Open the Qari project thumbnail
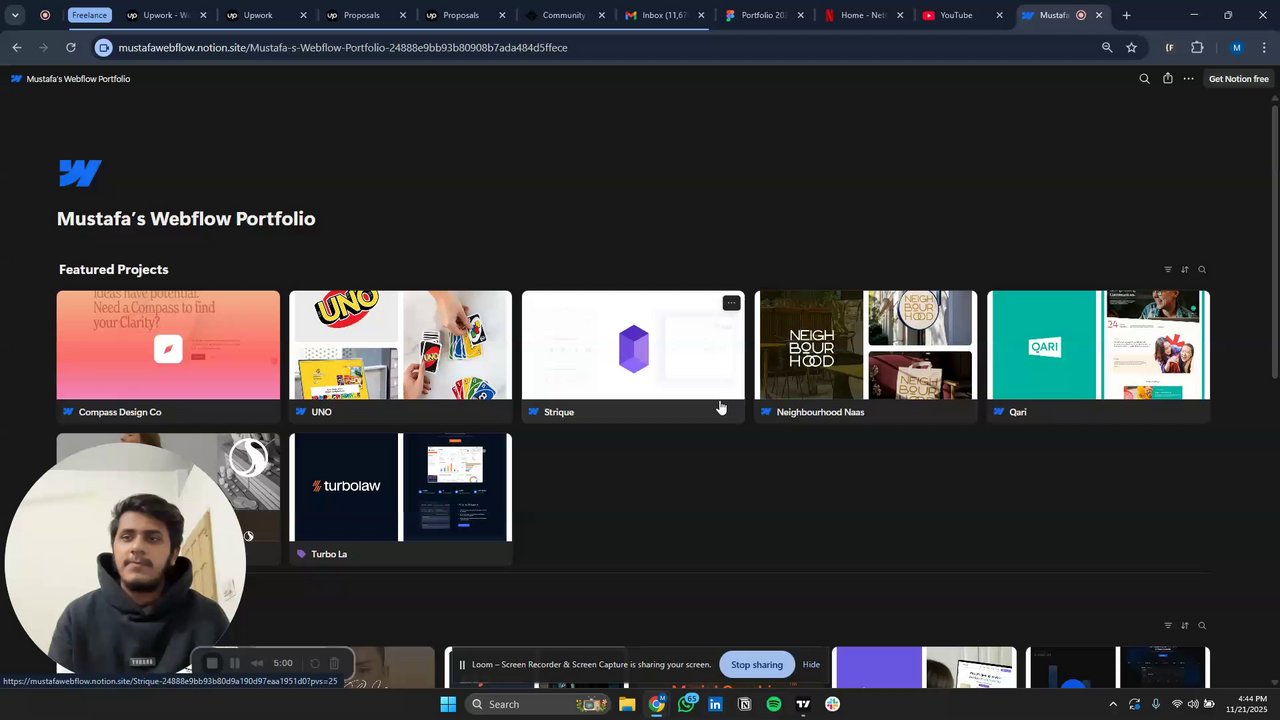This screenshot has height=720, width=1280. pyautogui.click(x=1098, y=345)
